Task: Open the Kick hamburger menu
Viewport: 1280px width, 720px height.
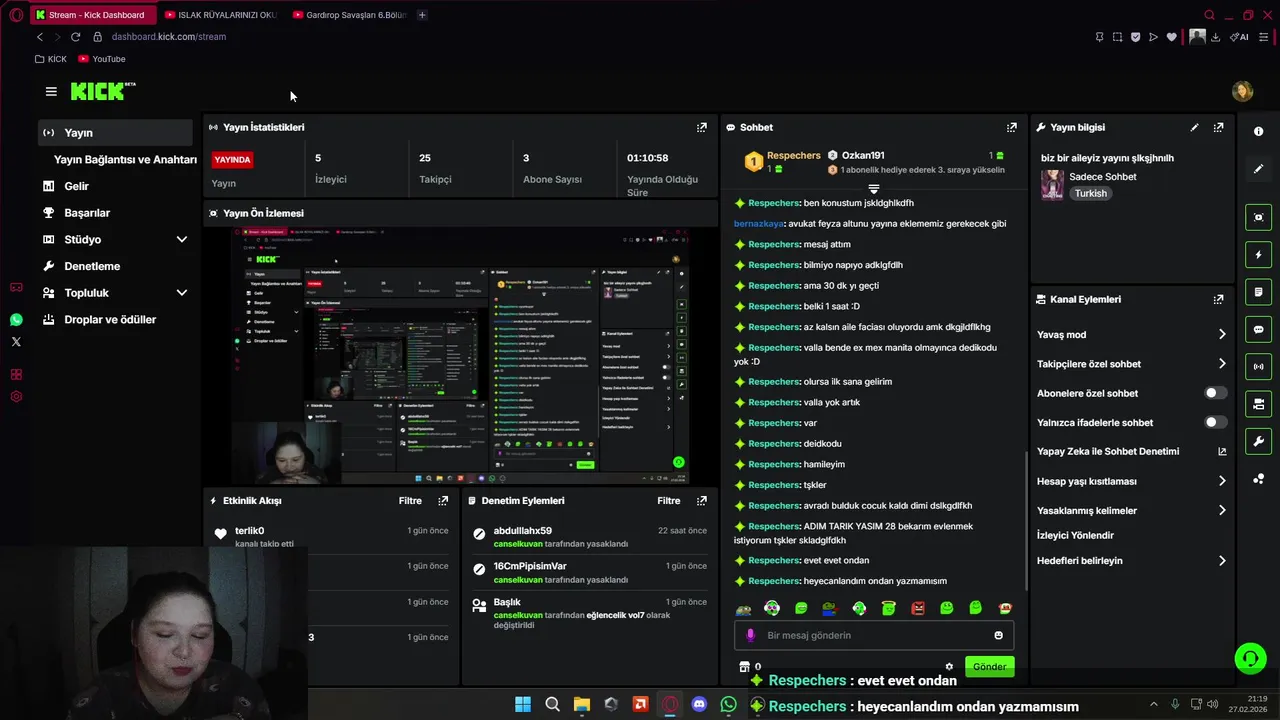Action: coord(51,91)
